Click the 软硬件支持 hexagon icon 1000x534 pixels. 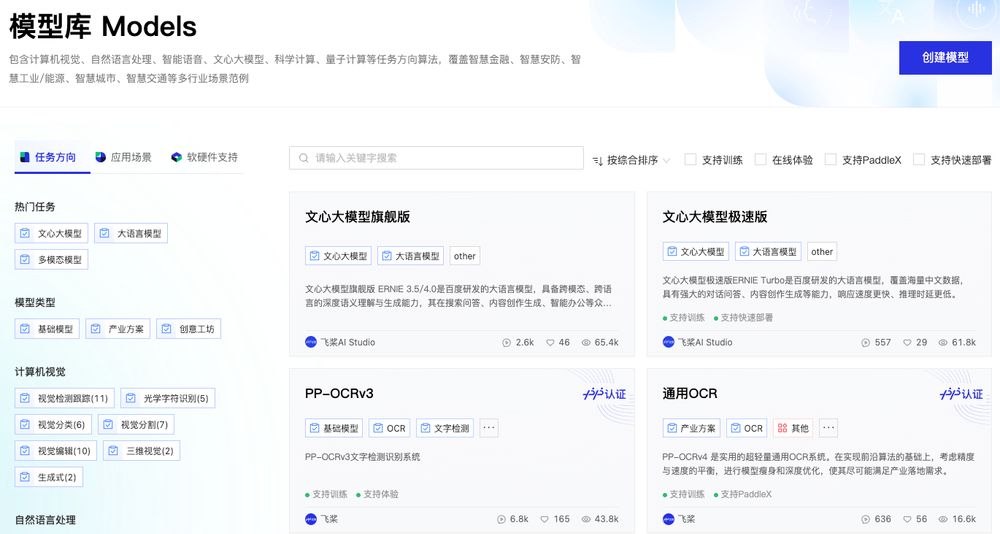pos(177,157)
